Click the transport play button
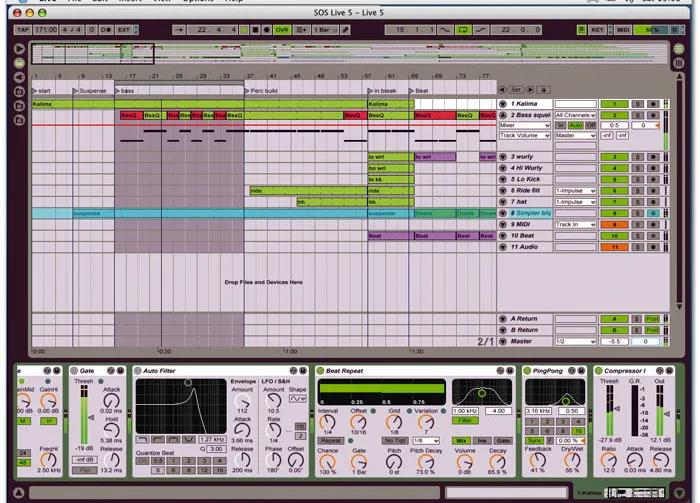Viewport: 700px width, 503px height. [x=244, y=30]
